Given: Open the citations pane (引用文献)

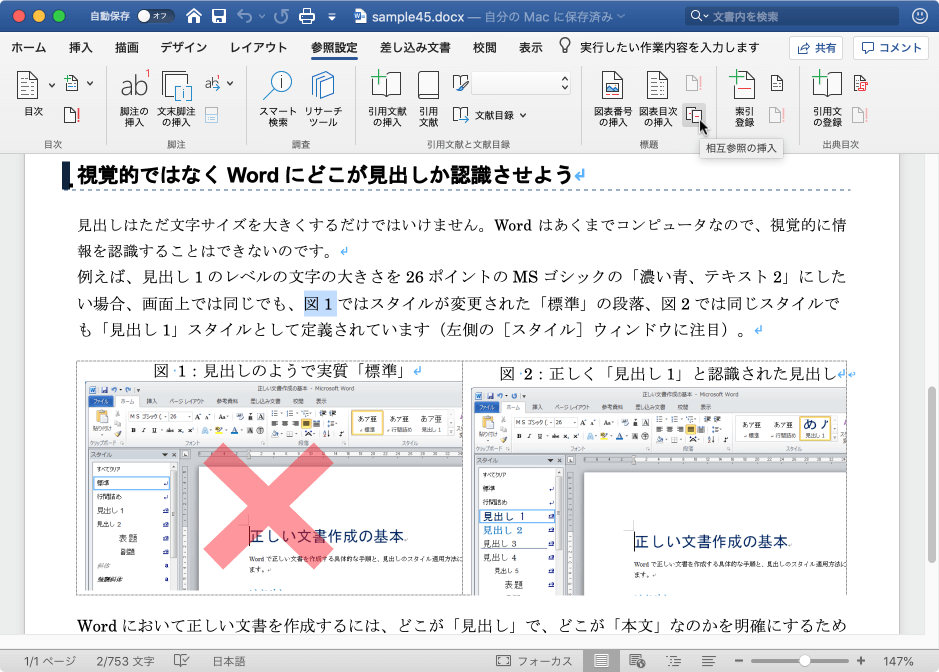Looking at the screenshot, I should tap(428, 99).
